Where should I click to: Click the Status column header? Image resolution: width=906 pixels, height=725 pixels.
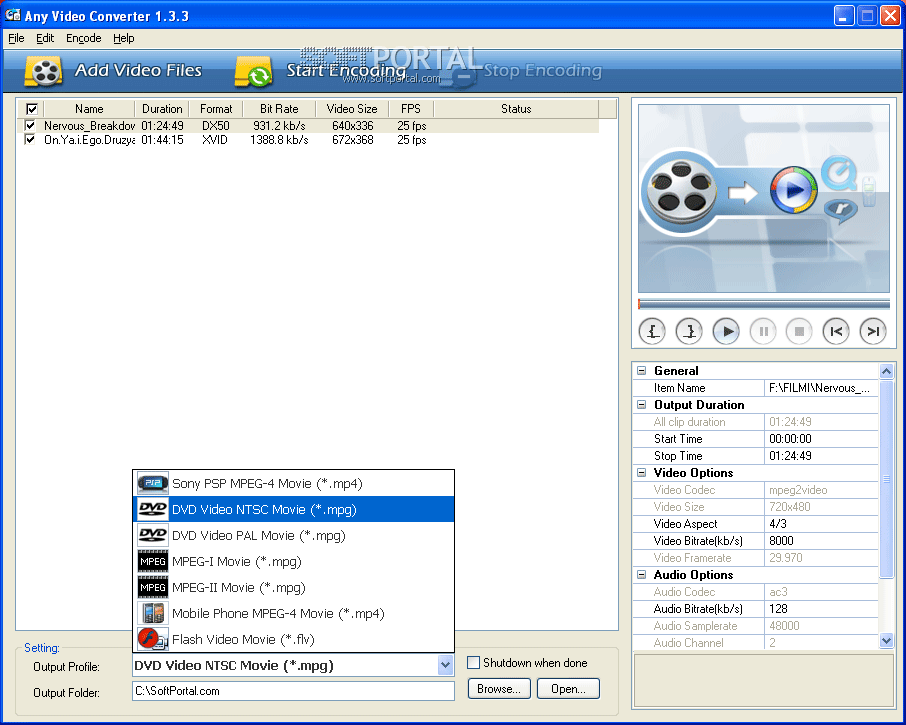point(516,109)
